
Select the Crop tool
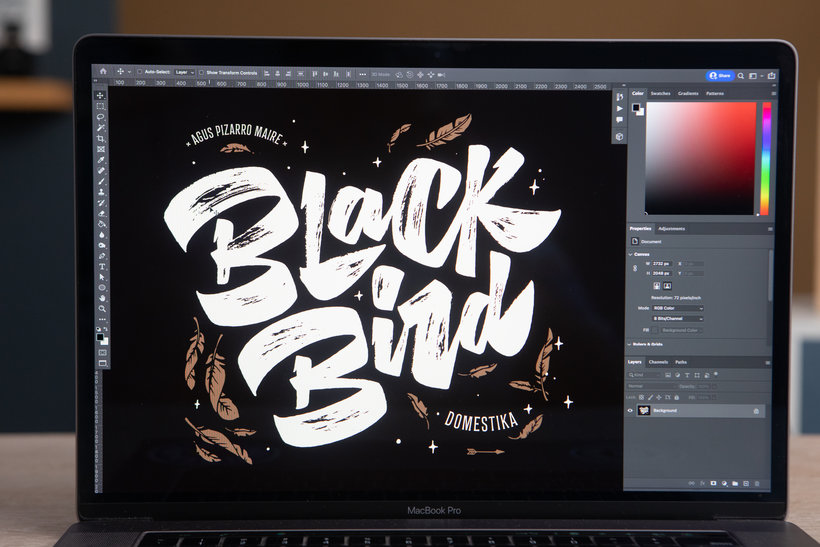pos(100,139)
